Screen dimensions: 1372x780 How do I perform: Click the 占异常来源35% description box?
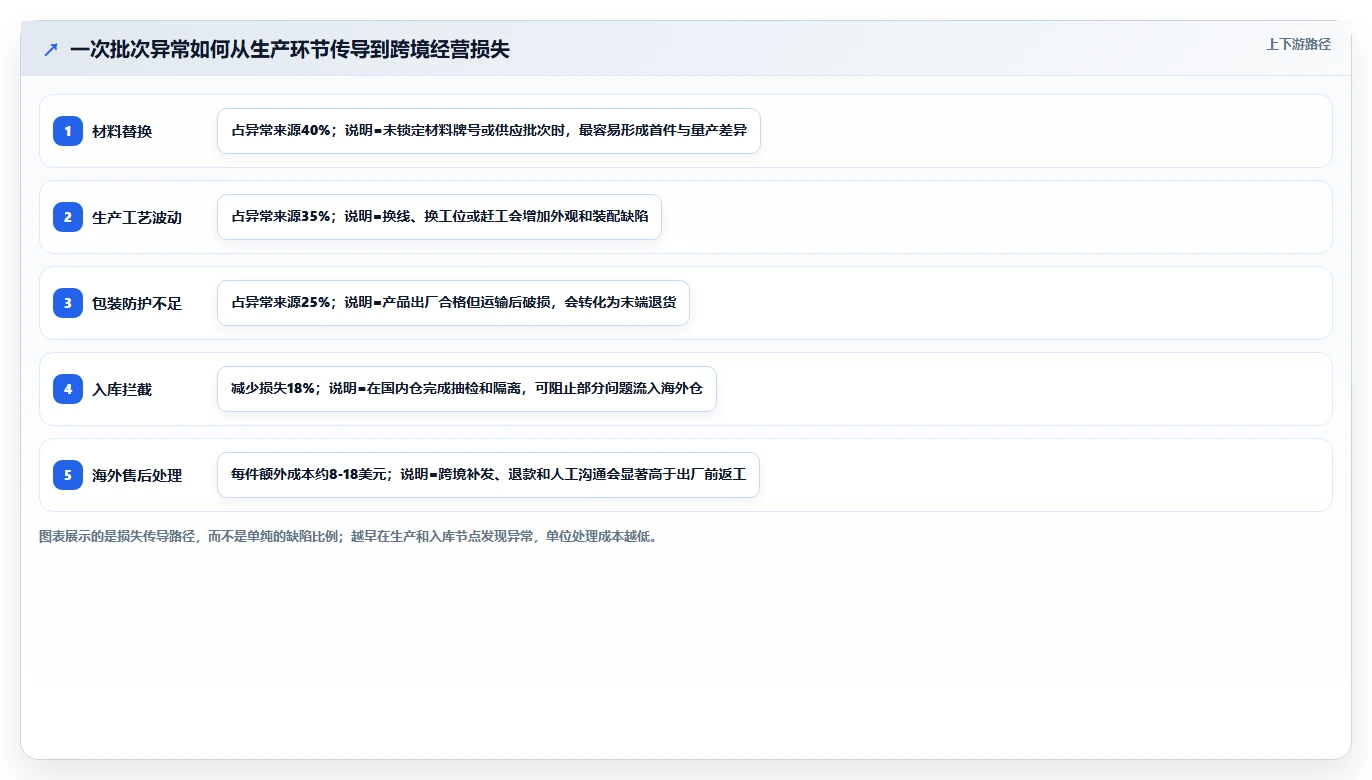point(439,217)
